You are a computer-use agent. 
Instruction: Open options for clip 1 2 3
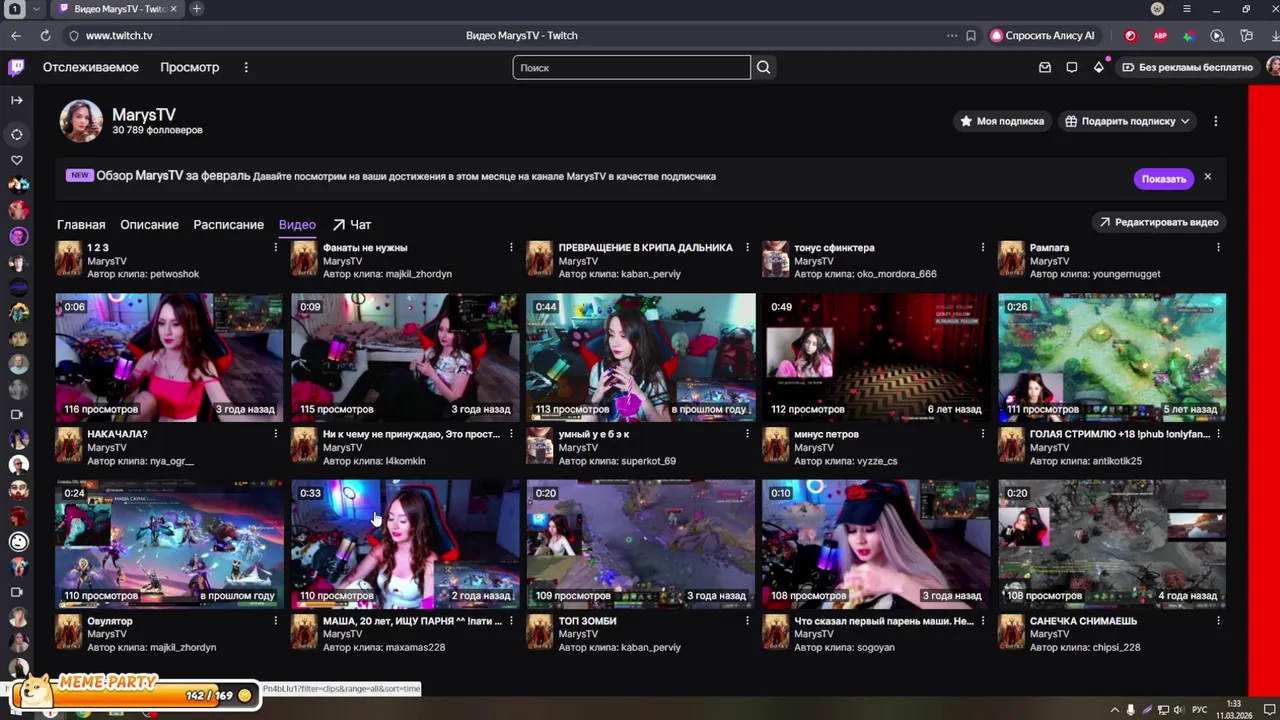(276, 248)
